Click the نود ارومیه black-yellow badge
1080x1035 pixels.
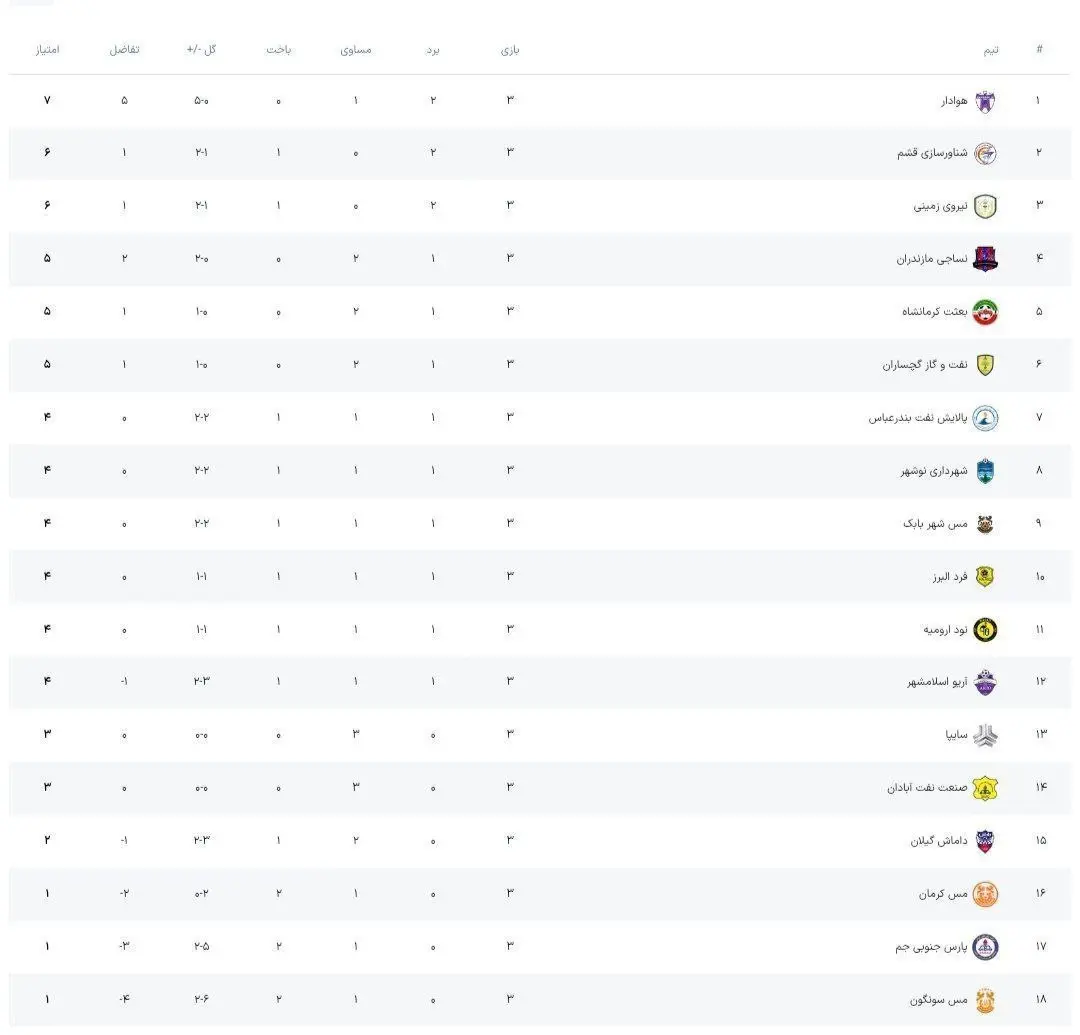tap(985, 629)
